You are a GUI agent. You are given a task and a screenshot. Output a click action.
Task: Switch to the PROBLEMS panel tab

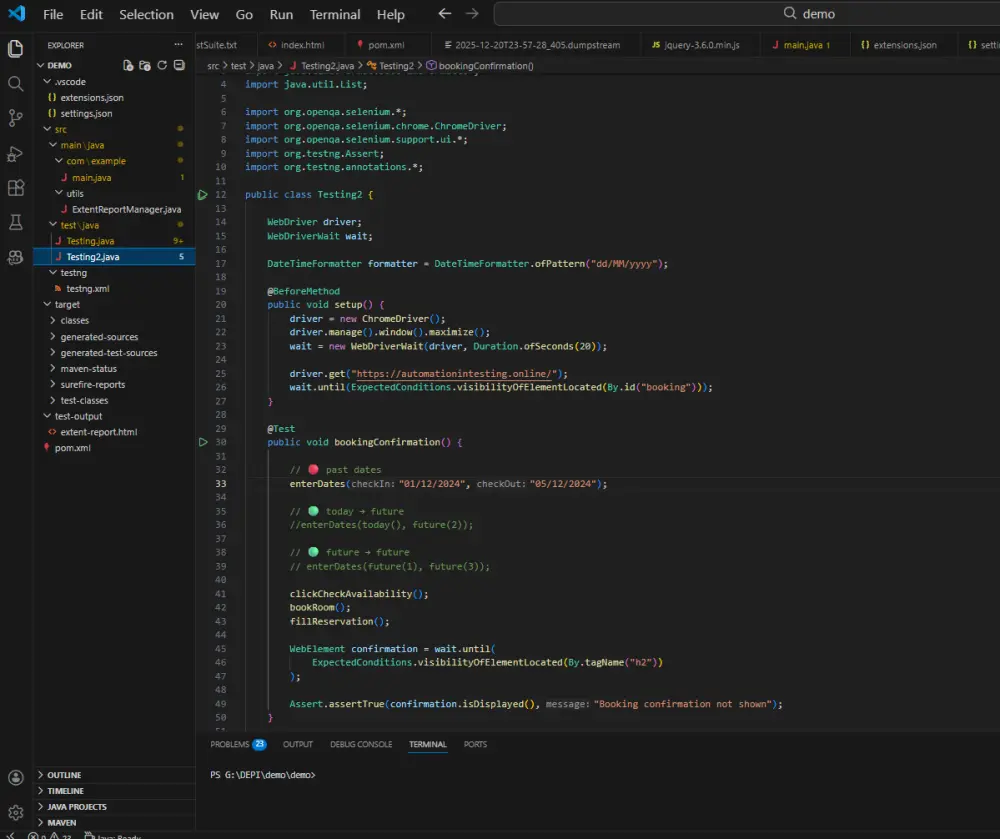[x=230, y=744]
